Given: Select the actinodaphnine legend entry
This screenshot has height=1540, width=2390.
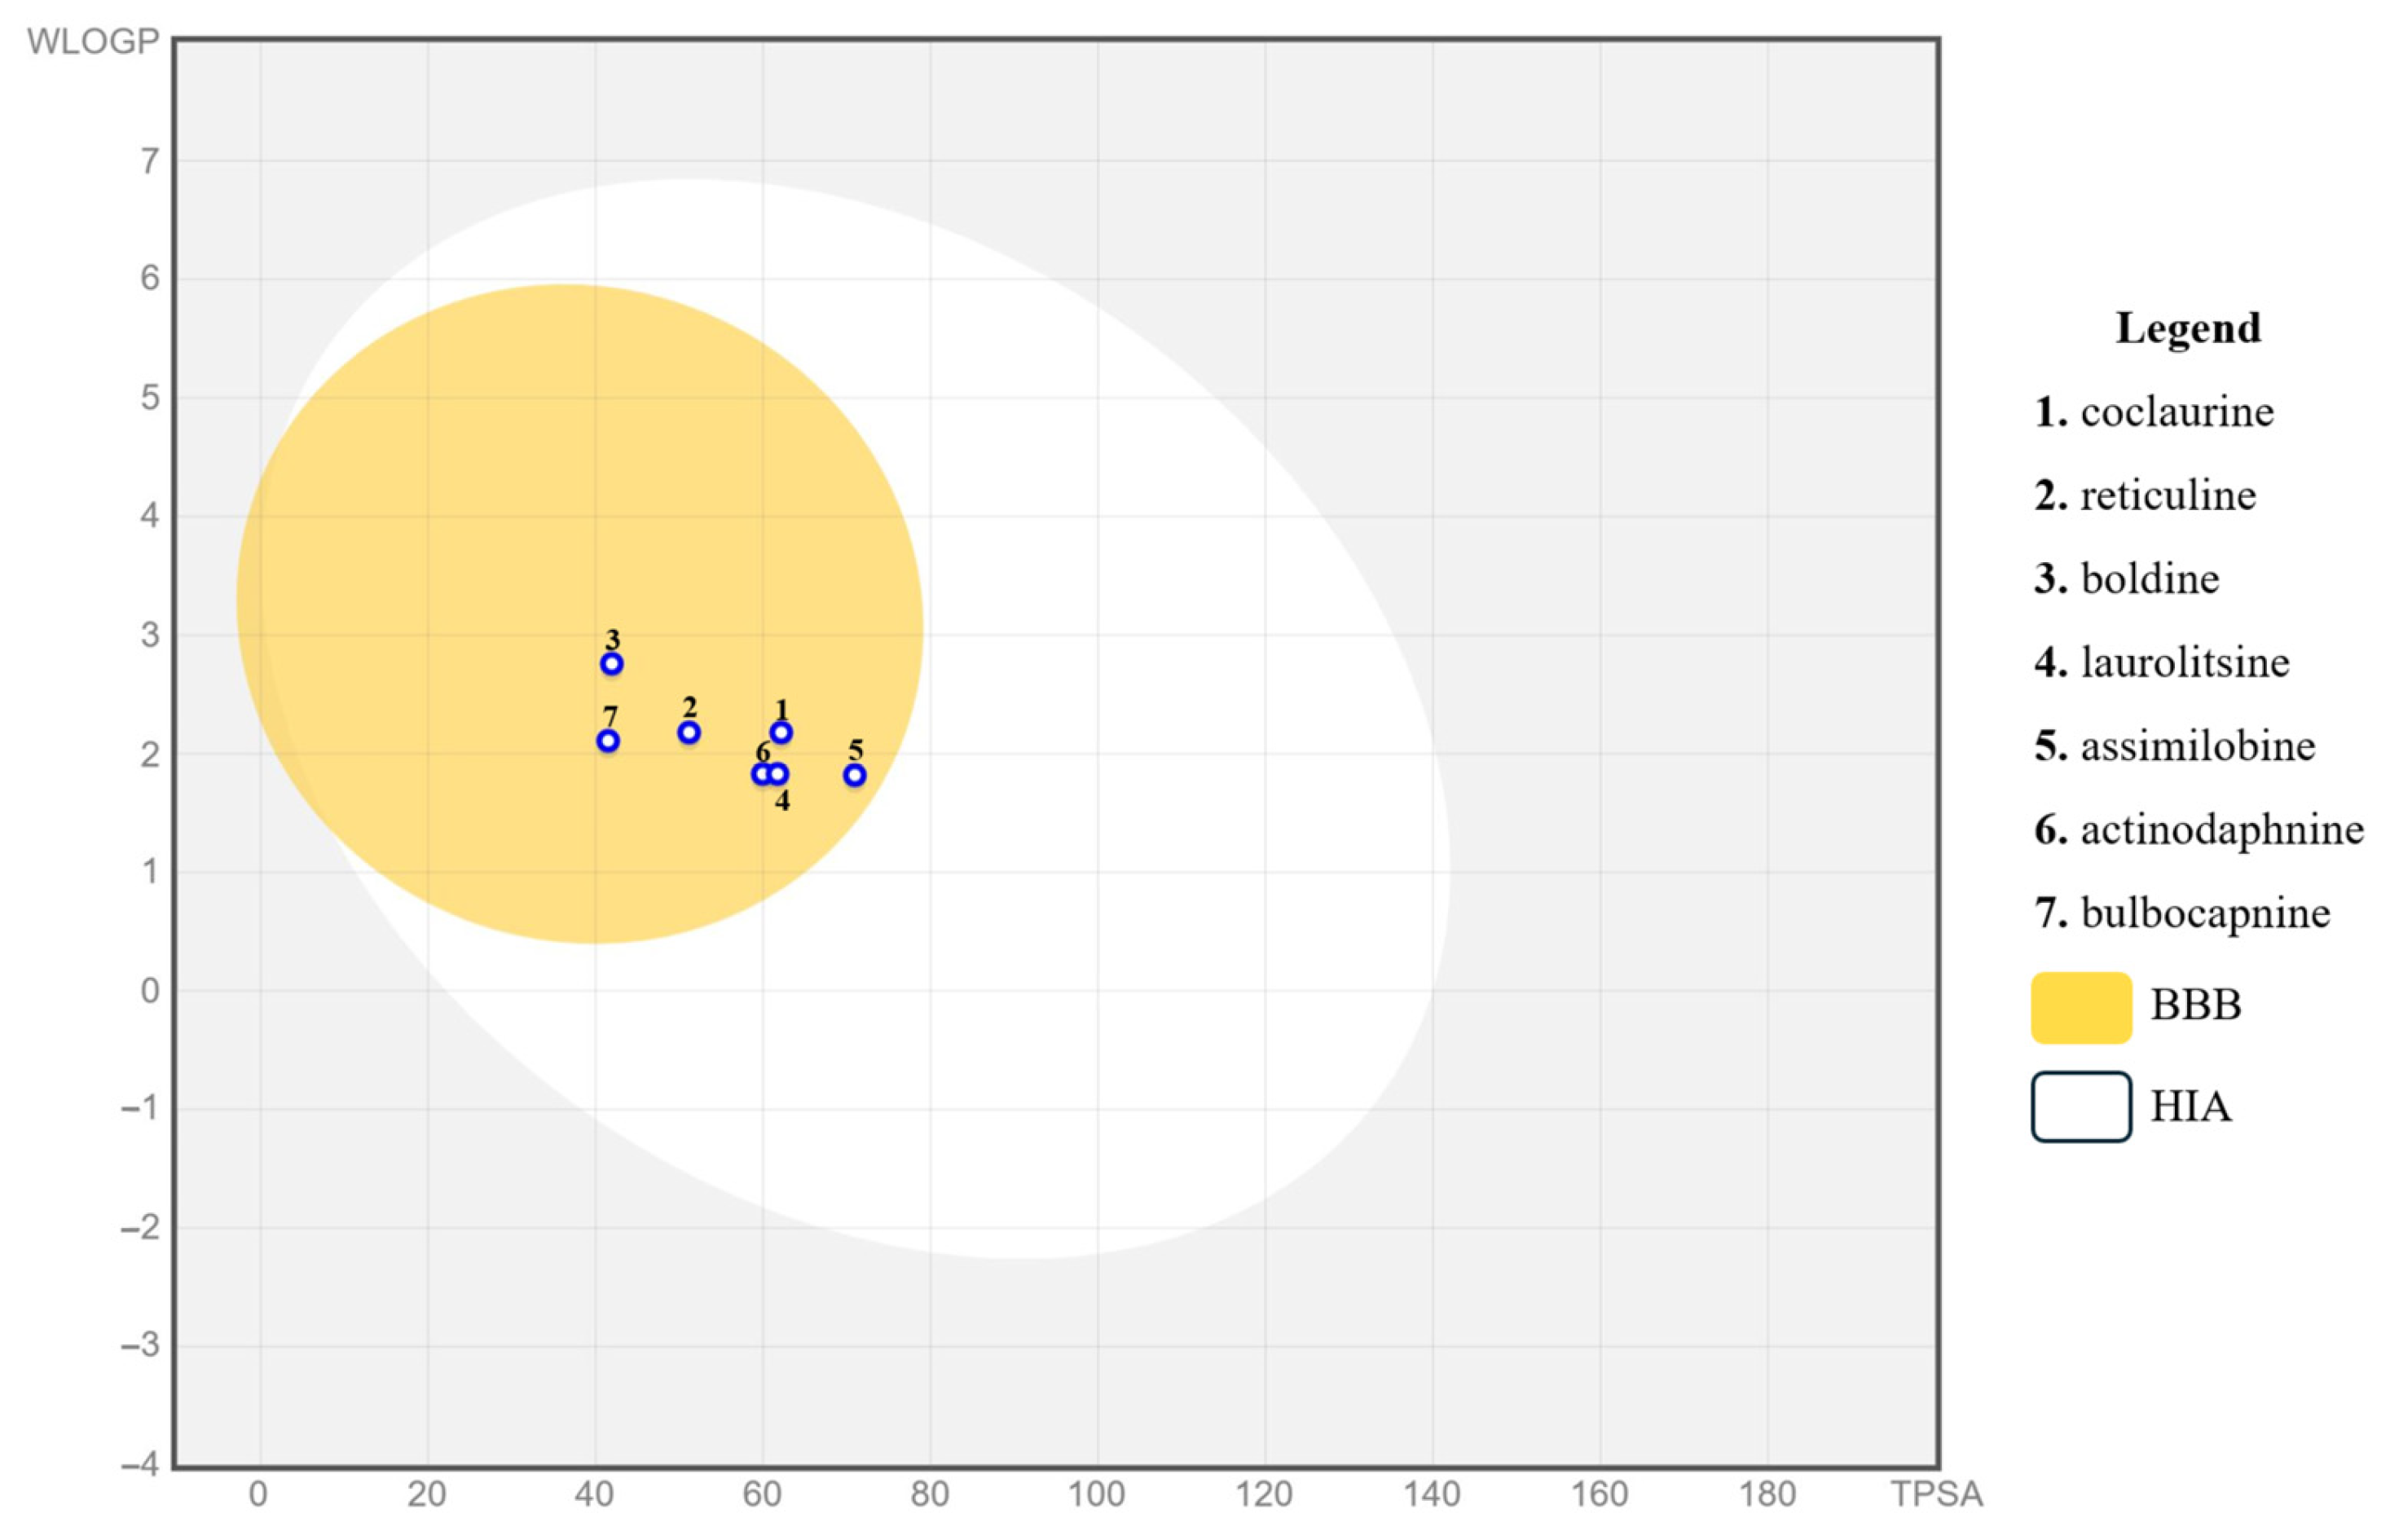Looking at the screenshot, I should [x=2199, y=830].
